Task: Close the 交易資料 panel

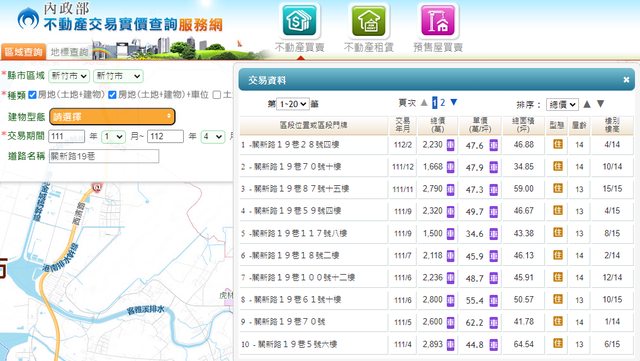Action: tap(626, 80)
